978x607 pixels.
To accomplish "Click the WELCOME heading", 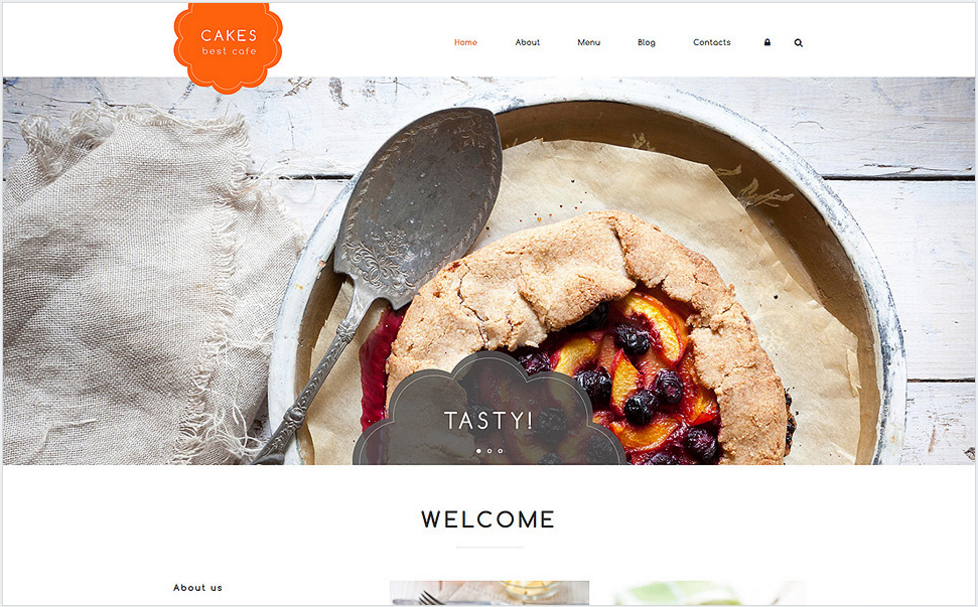I will (488, 520).
